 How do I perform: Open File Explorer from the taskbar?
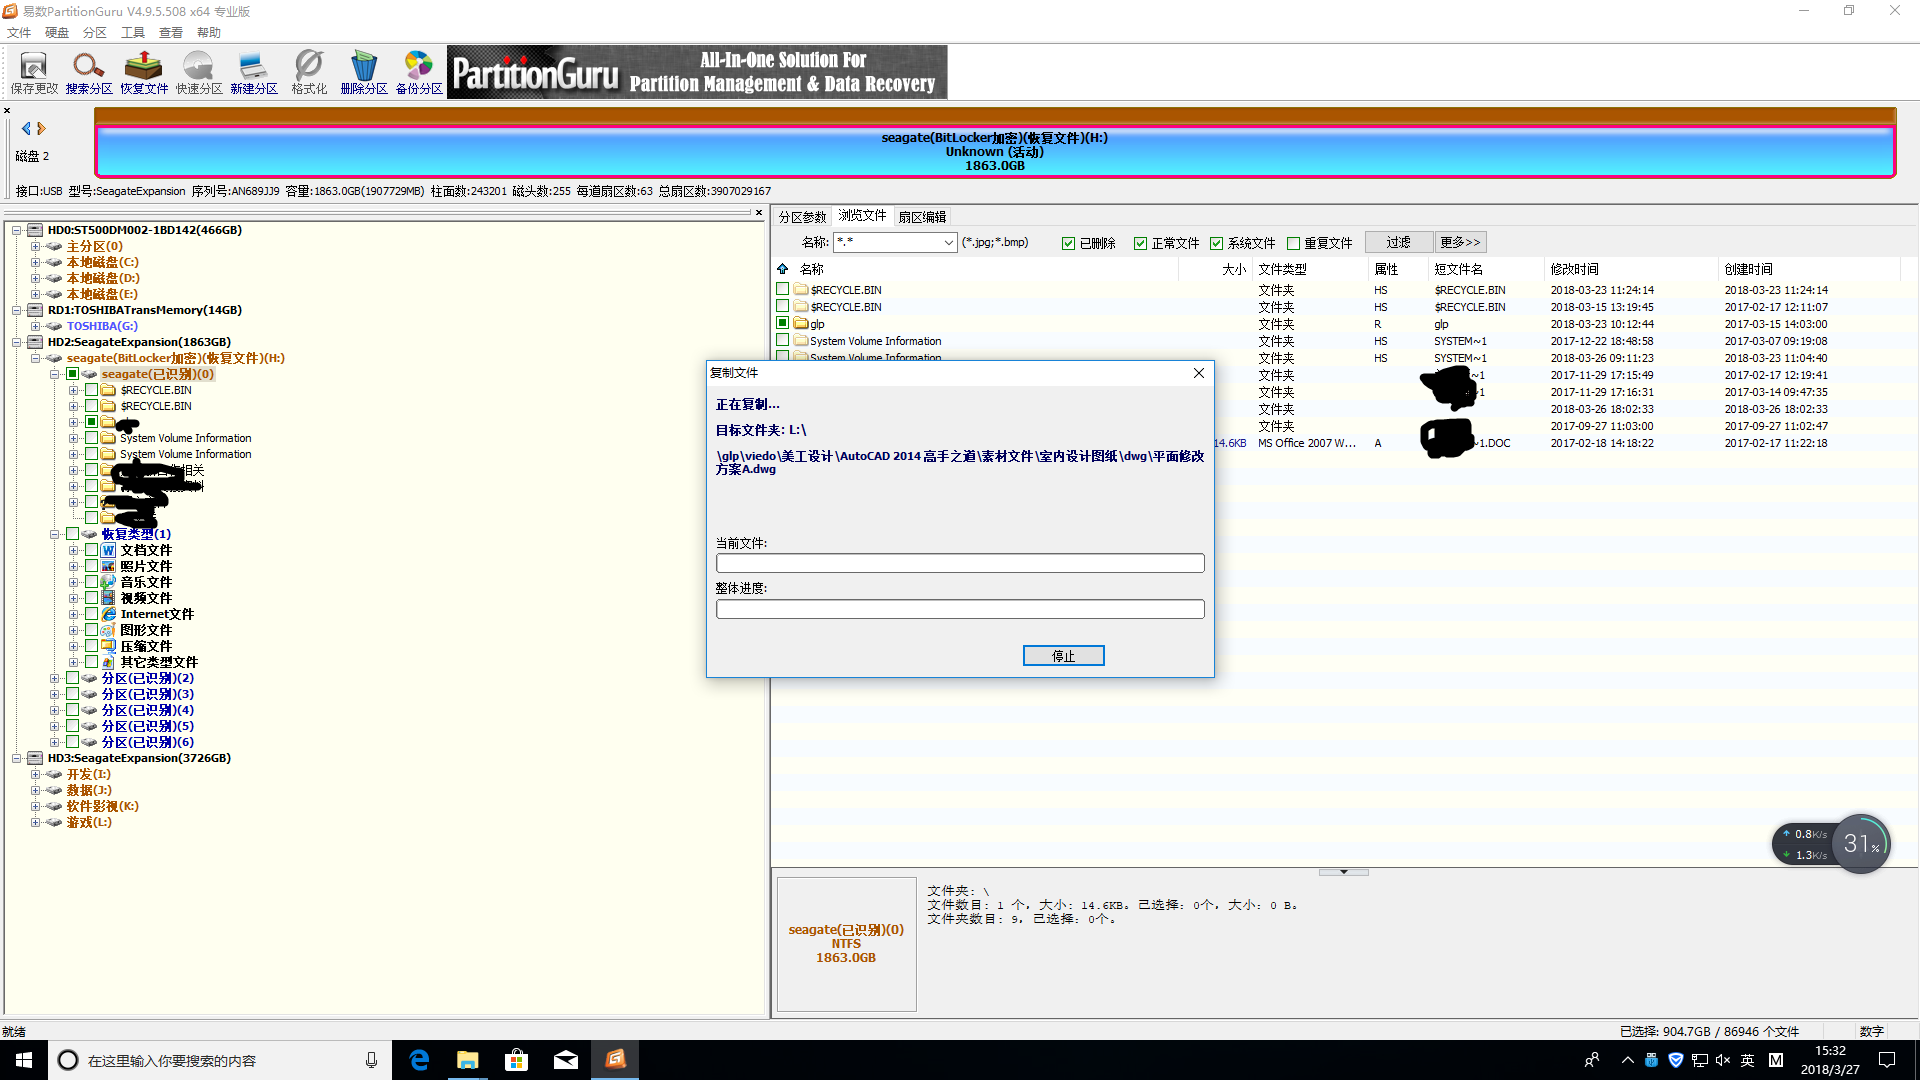(x=467, y=1060)
